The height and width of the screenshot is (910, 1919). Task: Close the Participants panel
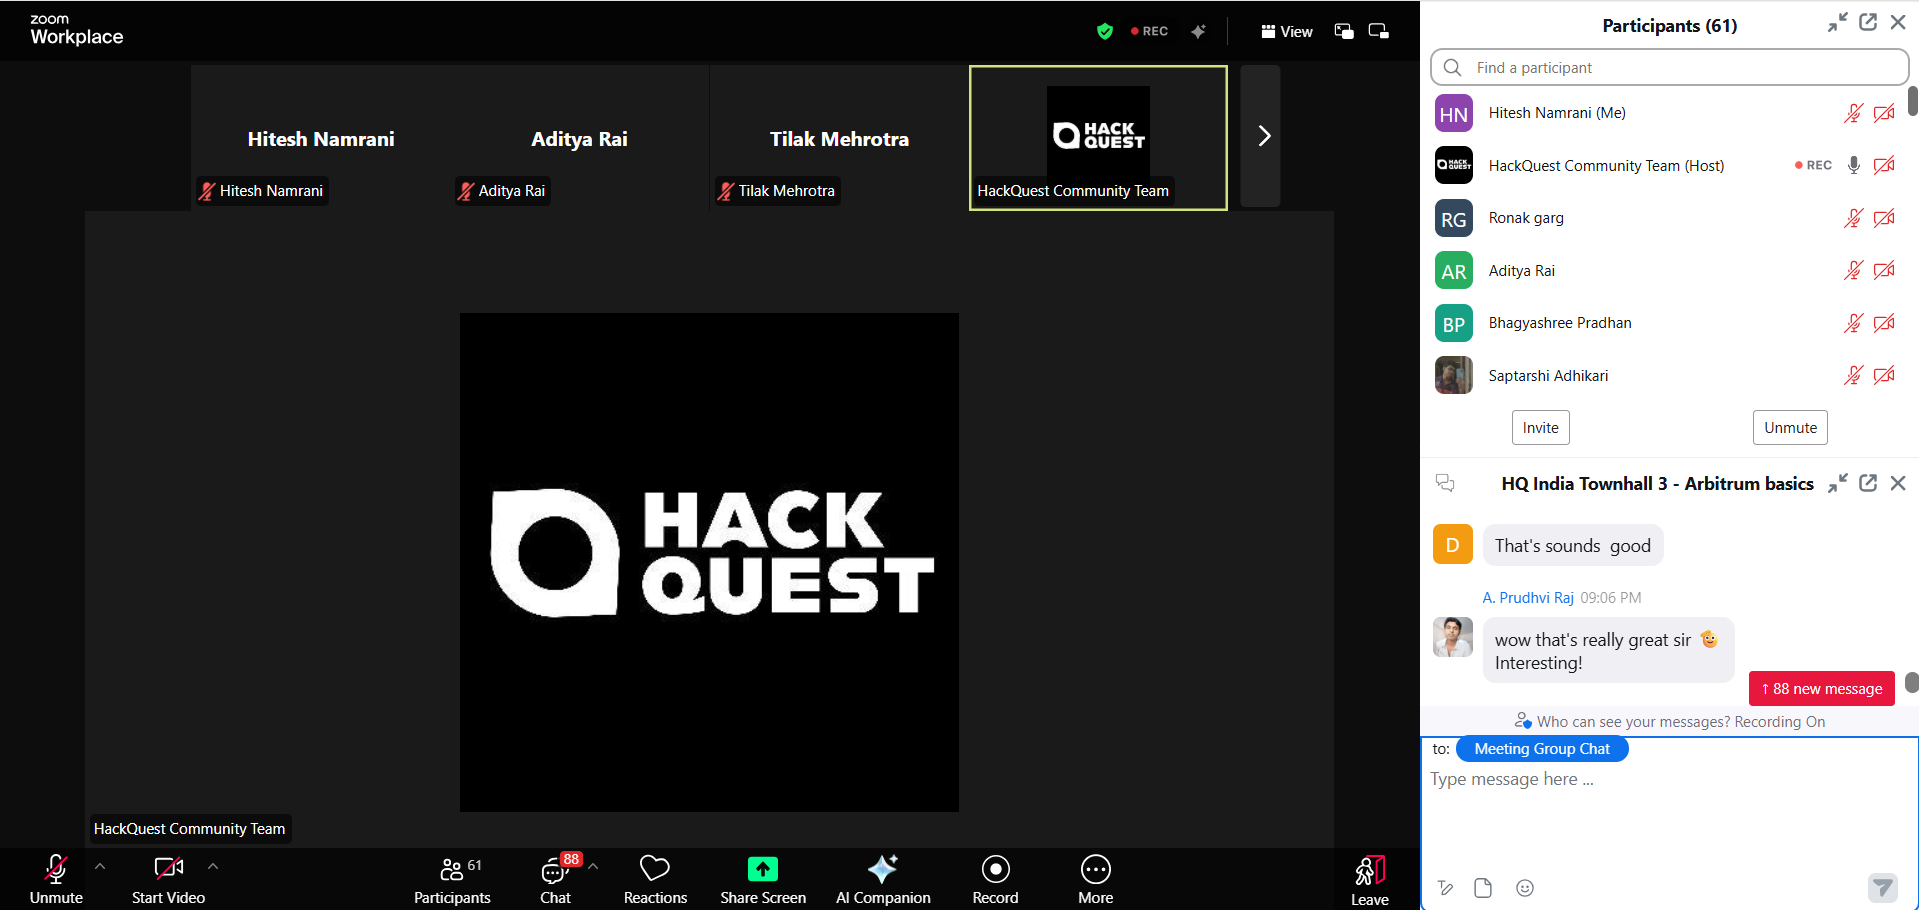[x=1898, y=23]
